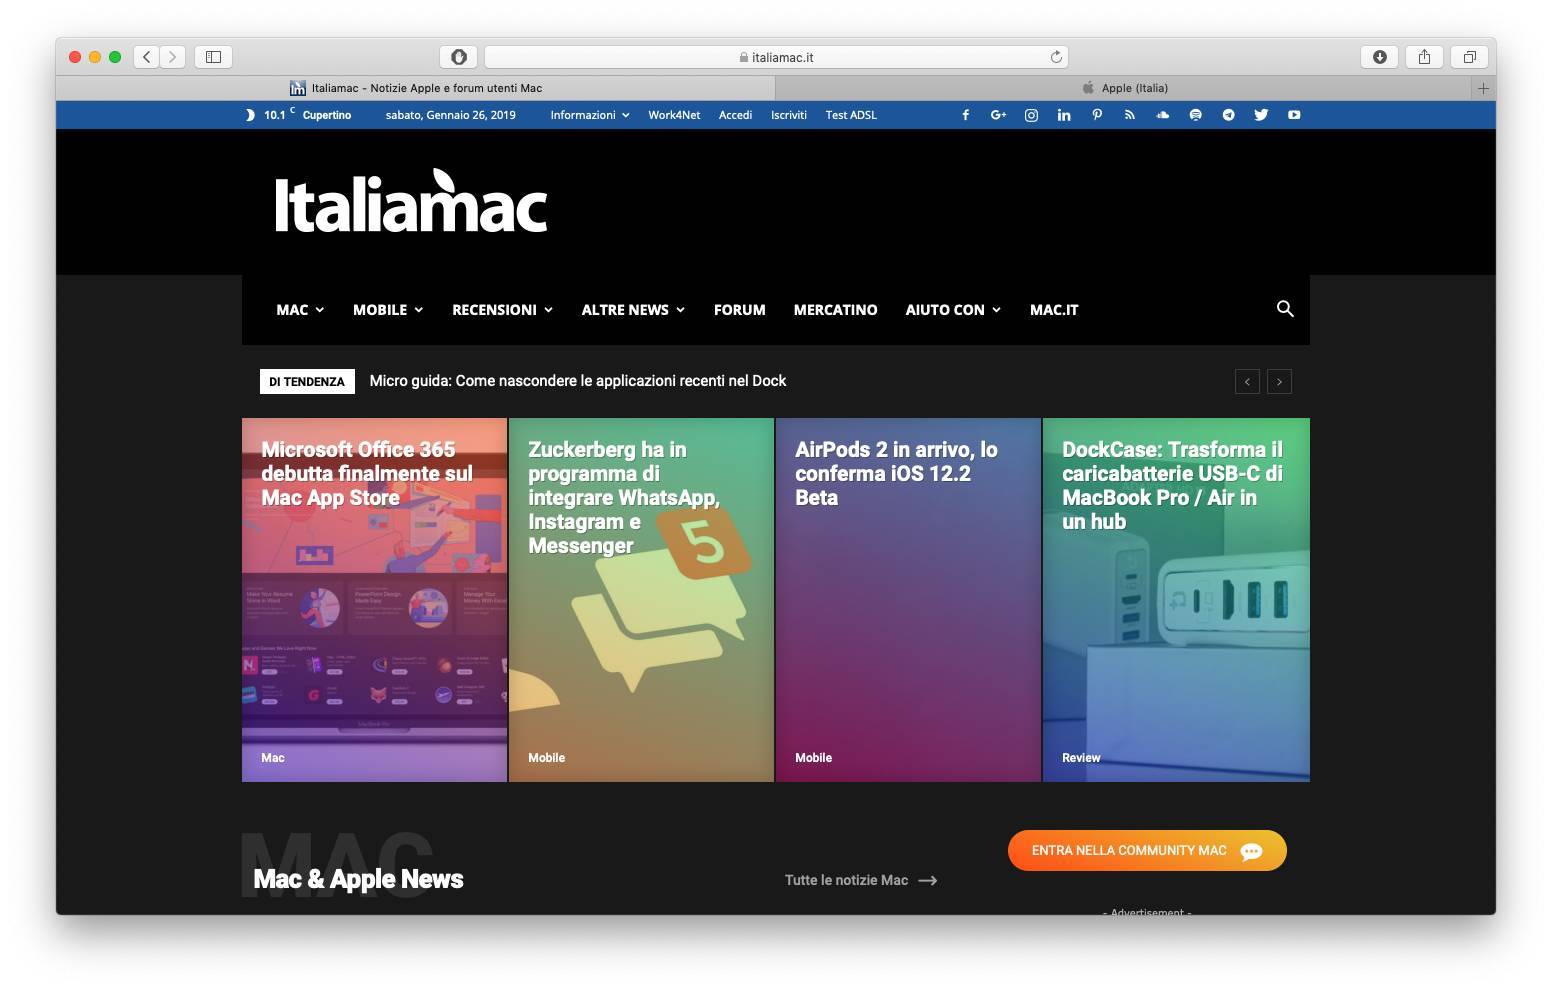
Task: Click the Test ADSL link
Action: point(851,115)
